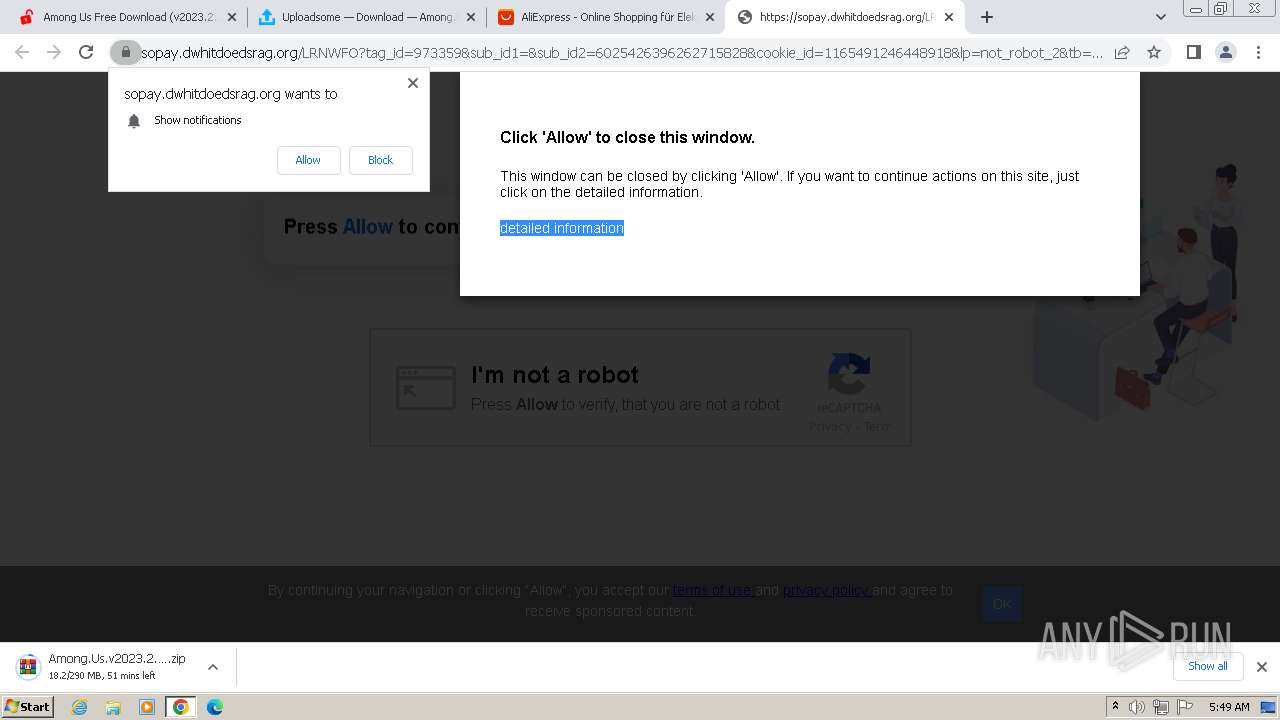This screenshot has width=1280, height=720.
Task: Click the bell icon in the notification prompt
Action: point(134,121)
